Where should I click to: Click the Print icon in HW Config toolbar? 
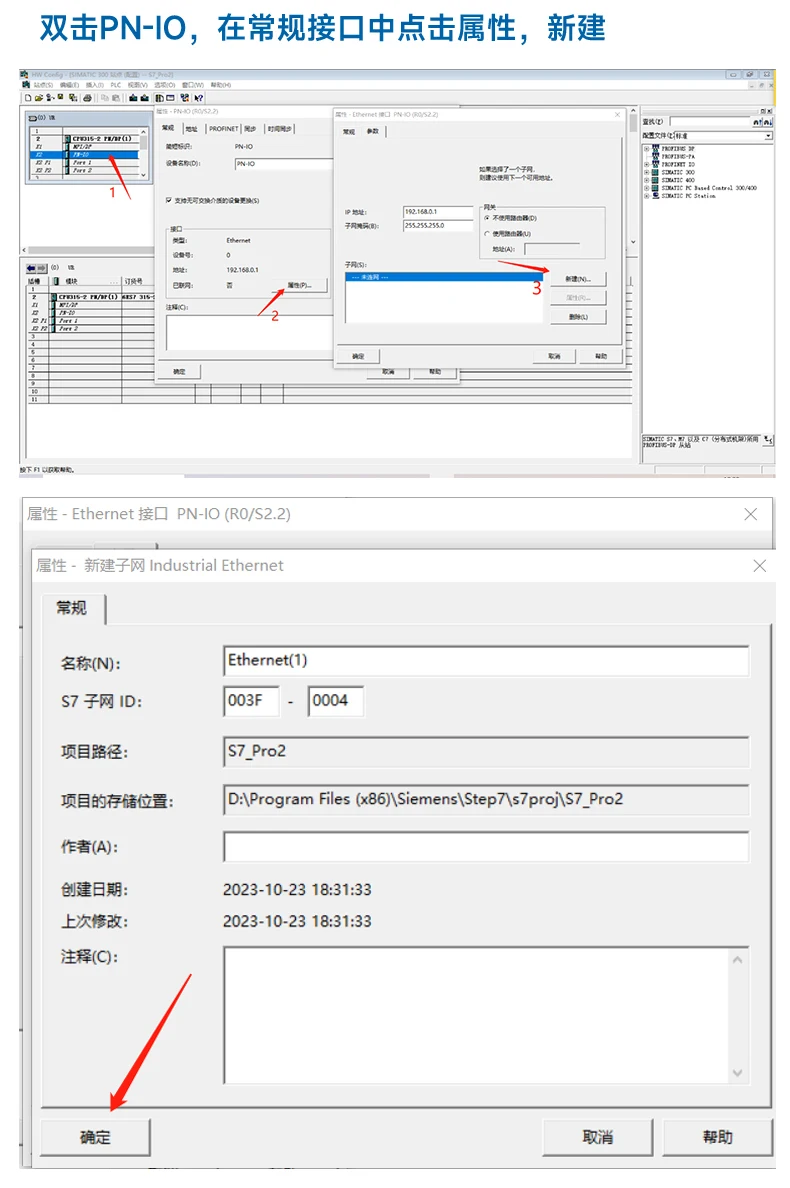(88, 97)
